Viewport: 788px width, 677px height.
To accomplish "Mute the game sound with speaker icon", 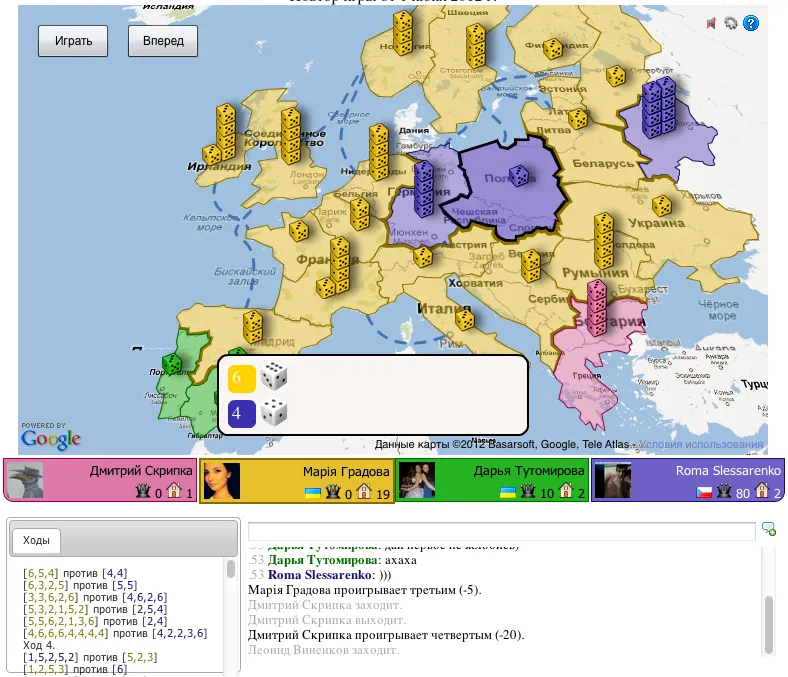I will (x=711, y=24).
